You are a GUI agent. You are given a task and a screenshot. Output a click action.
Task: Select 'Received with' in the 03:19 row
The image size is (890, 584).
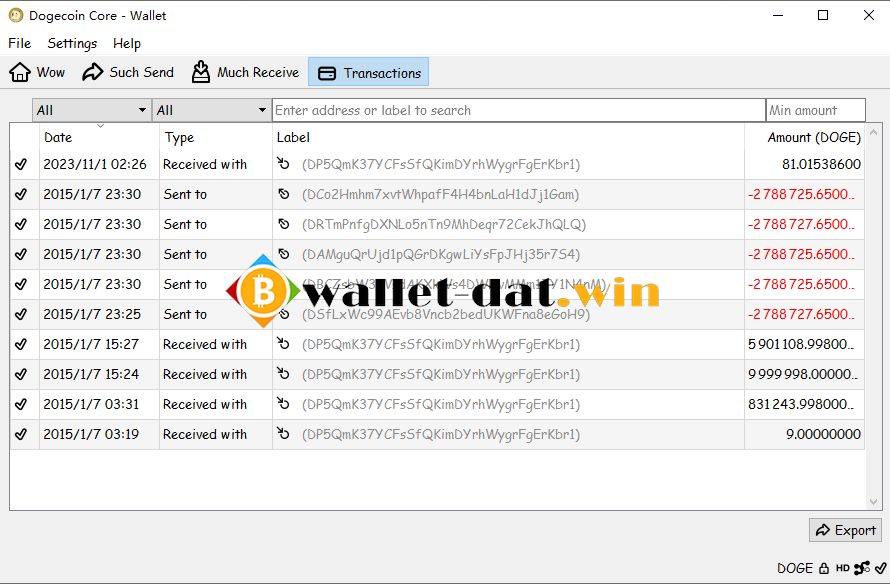point(205,435)
